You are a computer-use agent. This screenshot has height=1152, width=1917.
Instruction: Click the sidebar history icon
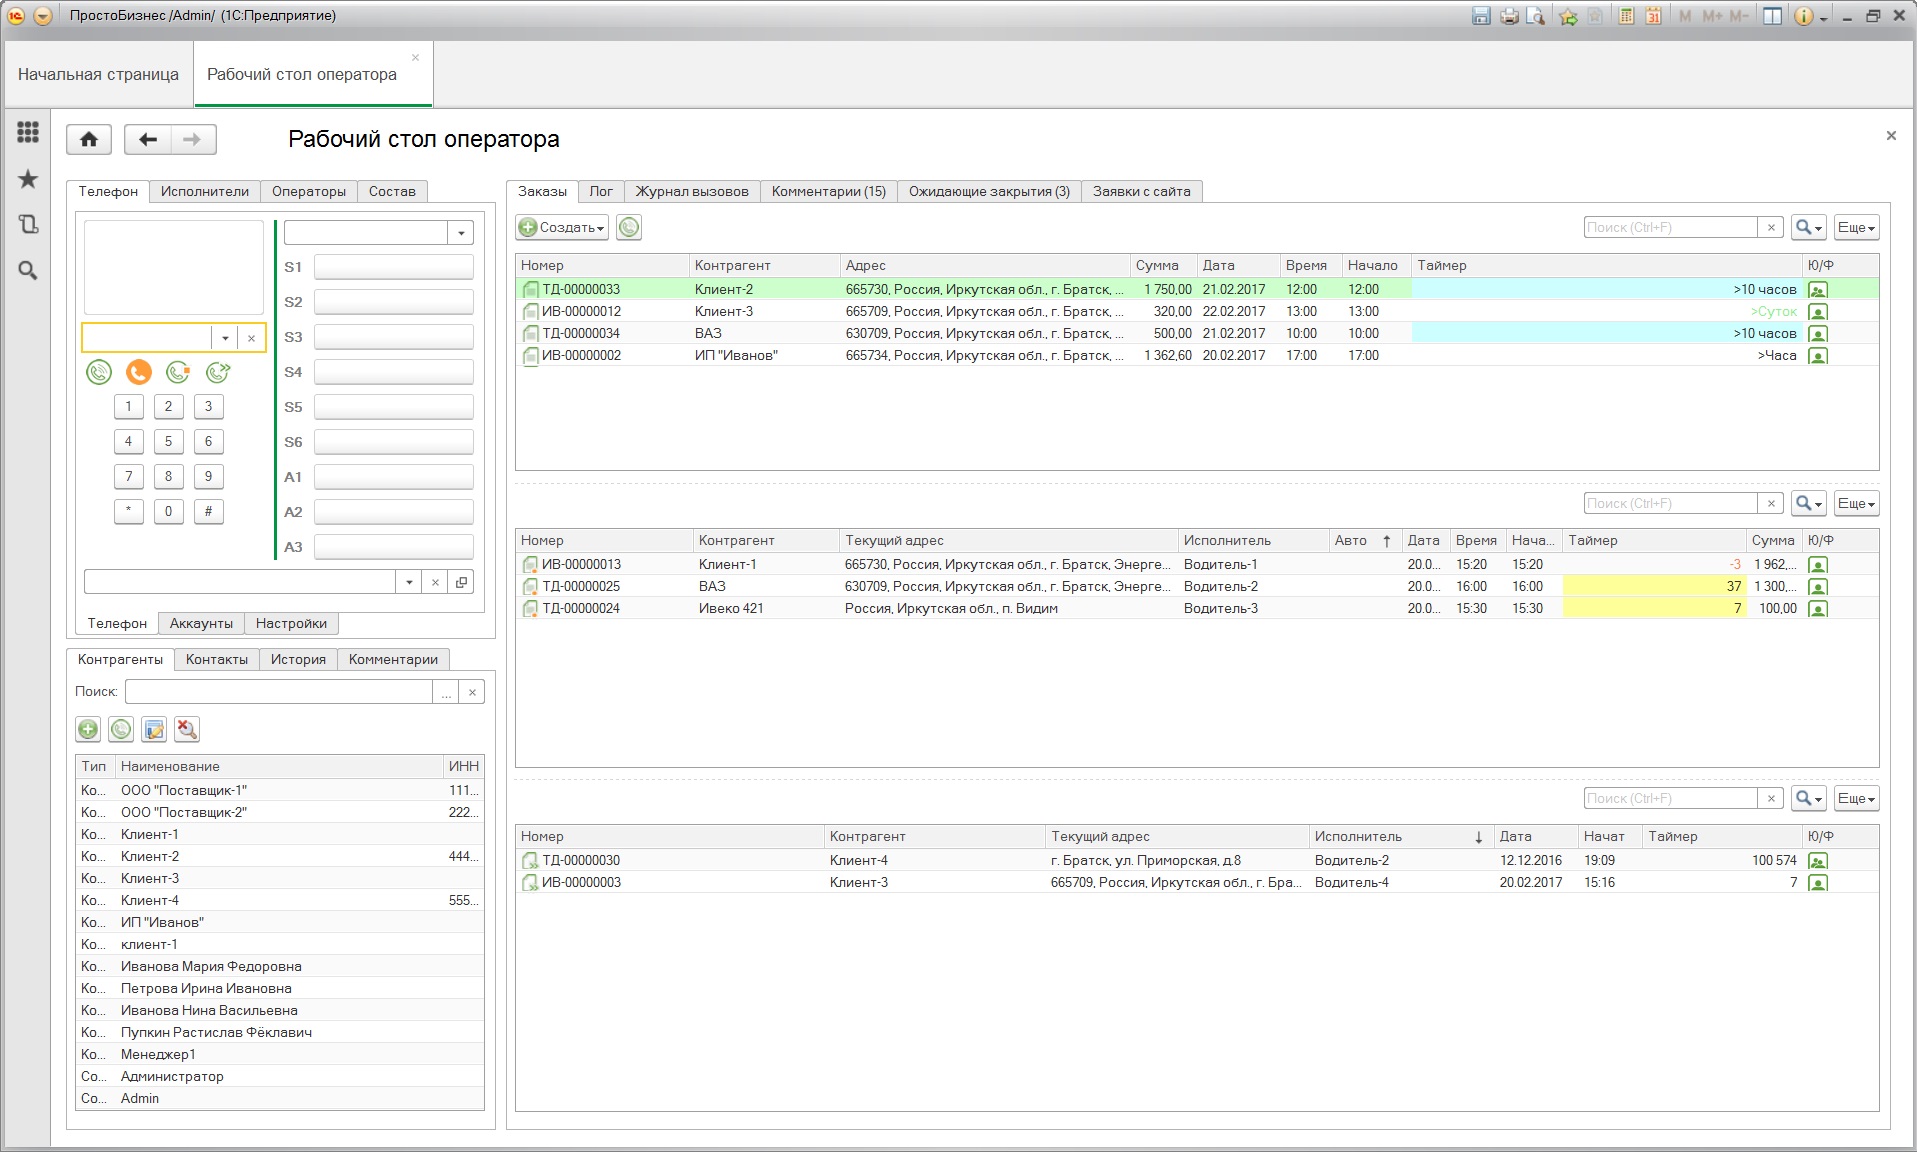pyautogui.click(x=28, y=225)
